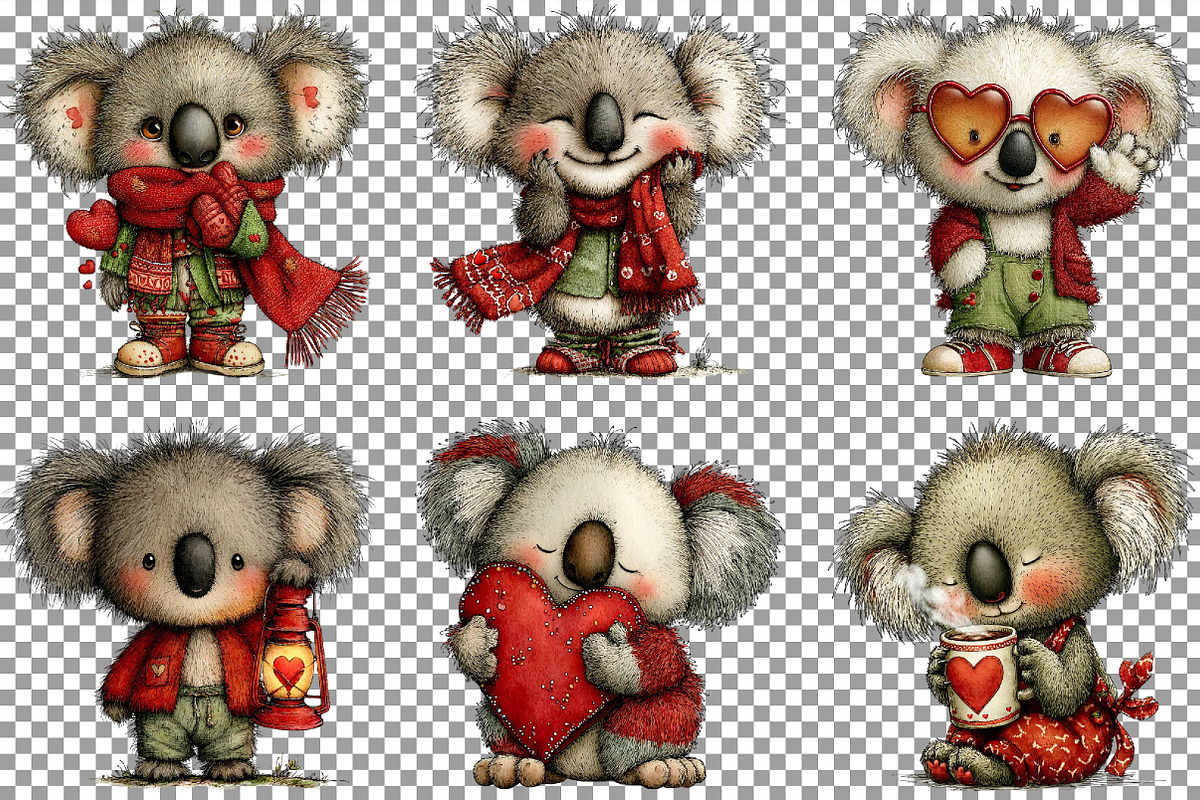Select the koala holding a red lantern
1200x800 pixels.
(190, 605)
